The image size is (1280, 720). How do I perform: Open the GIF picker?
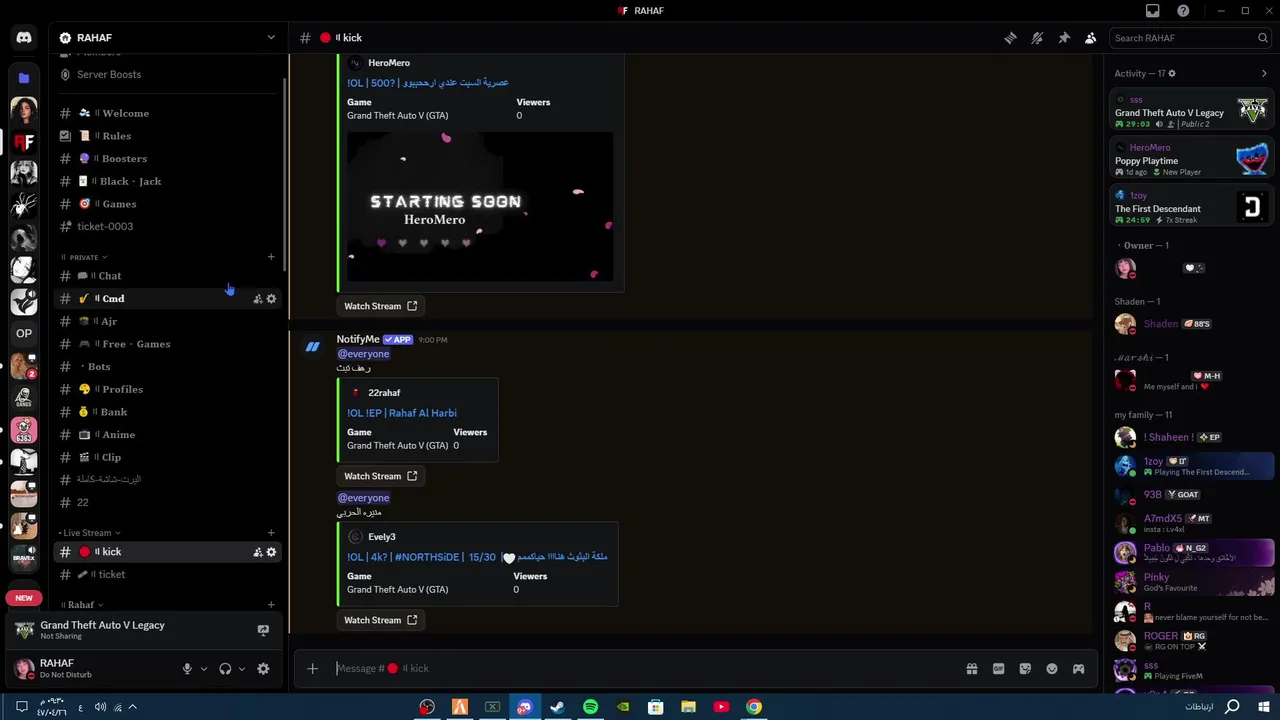point(998,669)
